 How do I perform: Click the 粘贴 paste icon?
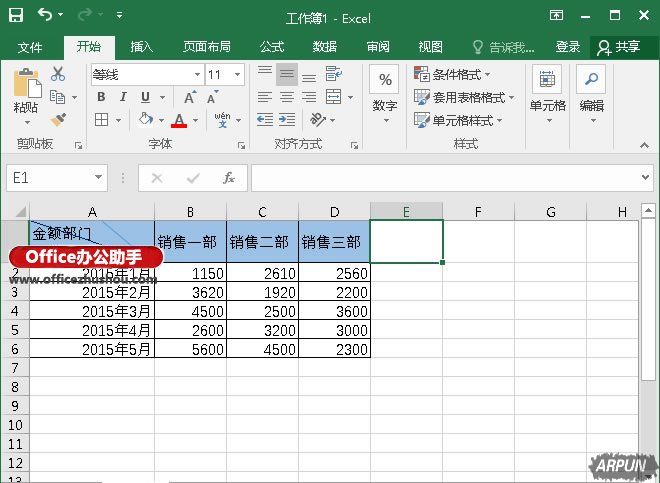click(x=27, y=83)
